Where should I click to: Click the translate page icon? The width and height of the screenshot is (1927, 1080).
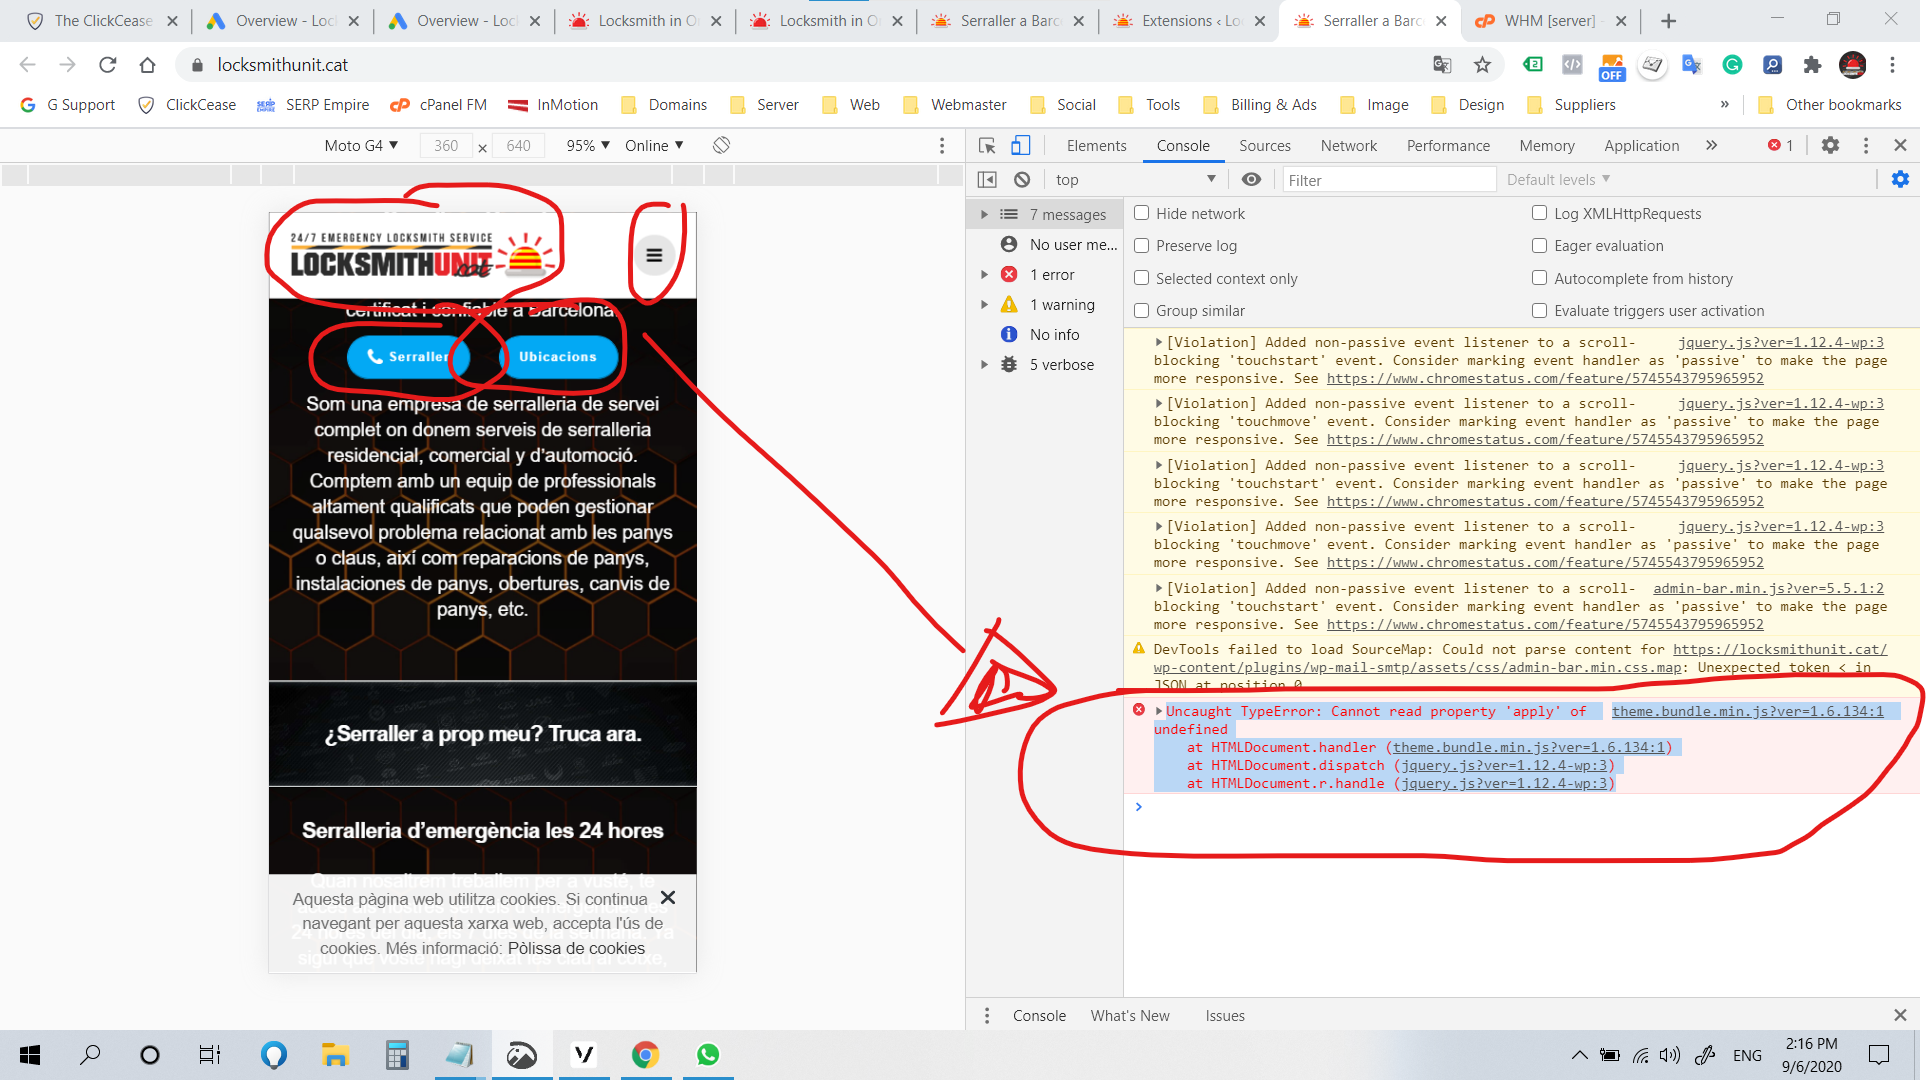[x=1442, y=65]
